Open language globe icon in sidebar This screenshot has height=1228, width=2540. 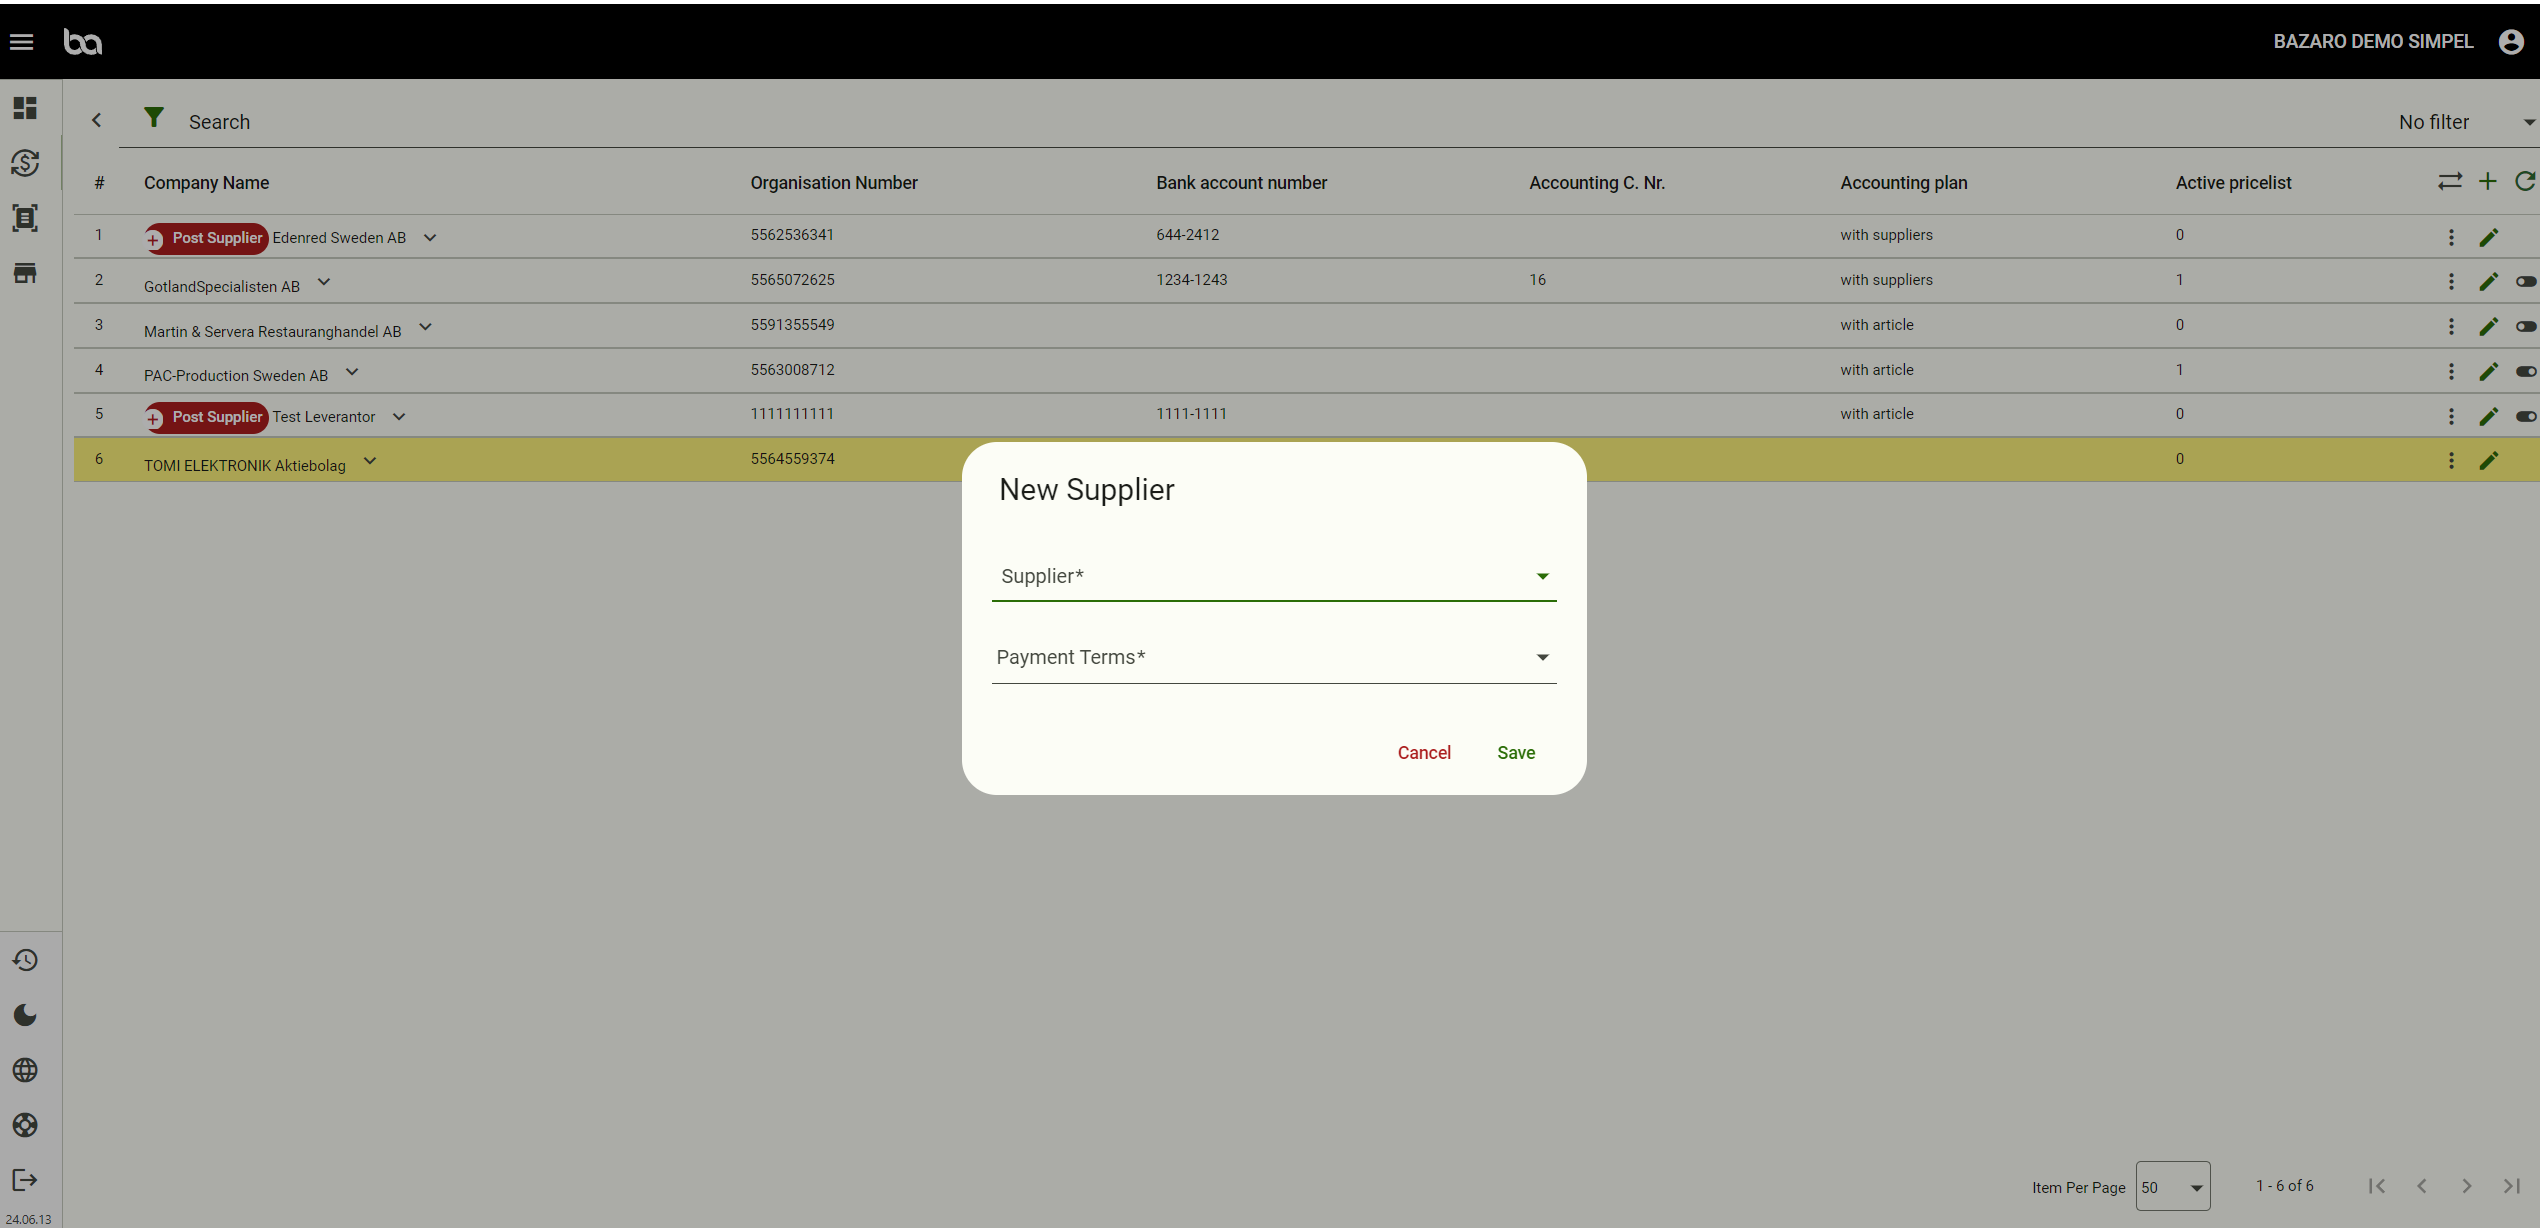pos(25,1070)
